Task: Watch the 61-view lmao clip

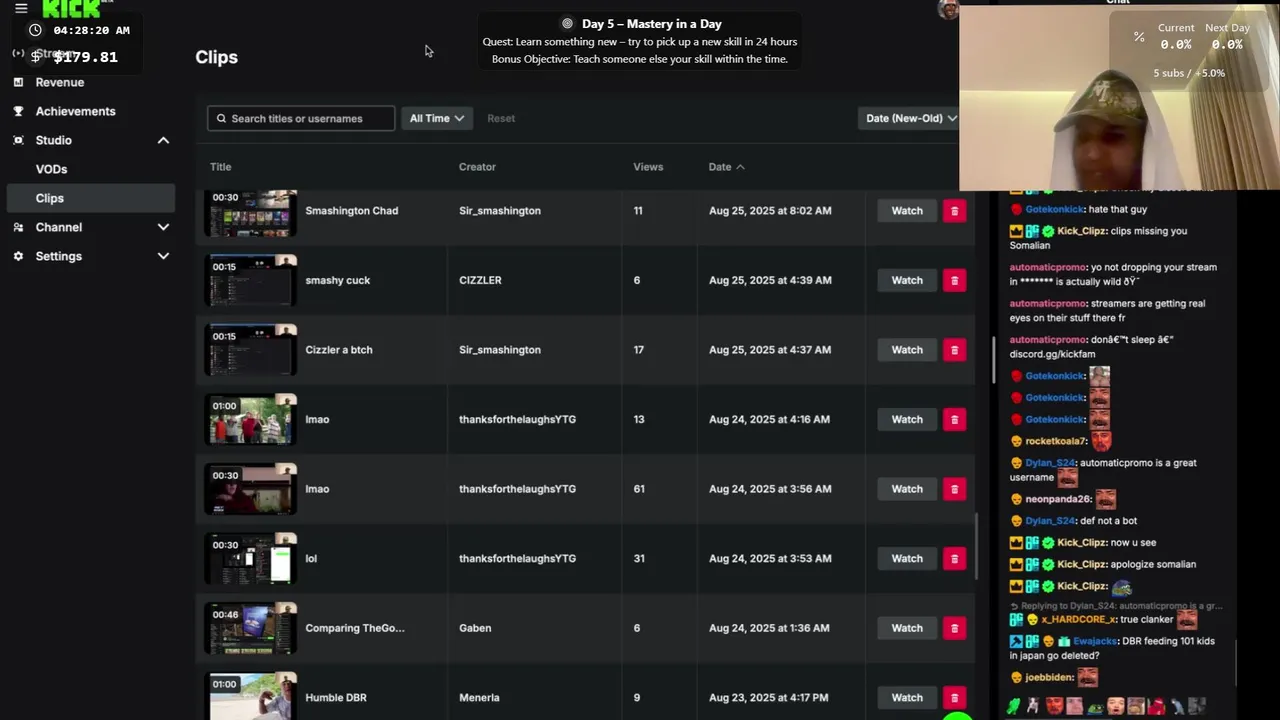Action: (x=907, y=489)
